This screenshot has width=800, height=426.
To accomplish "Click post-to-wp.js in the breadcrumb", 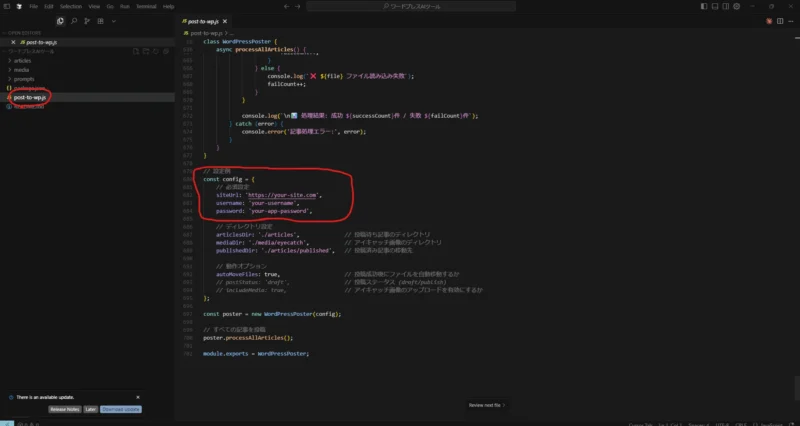I will 205,33.
